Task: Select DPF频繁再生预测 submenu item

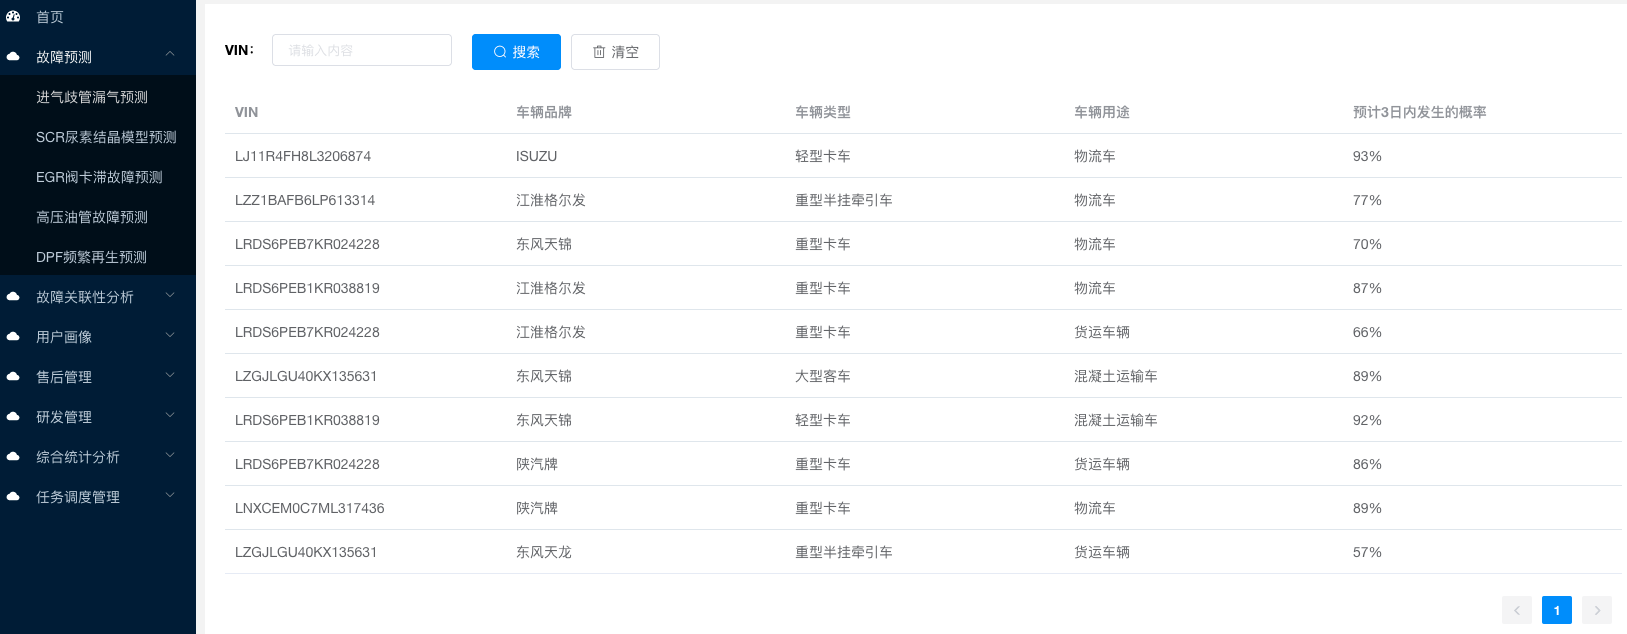Action: pos(98,257)
